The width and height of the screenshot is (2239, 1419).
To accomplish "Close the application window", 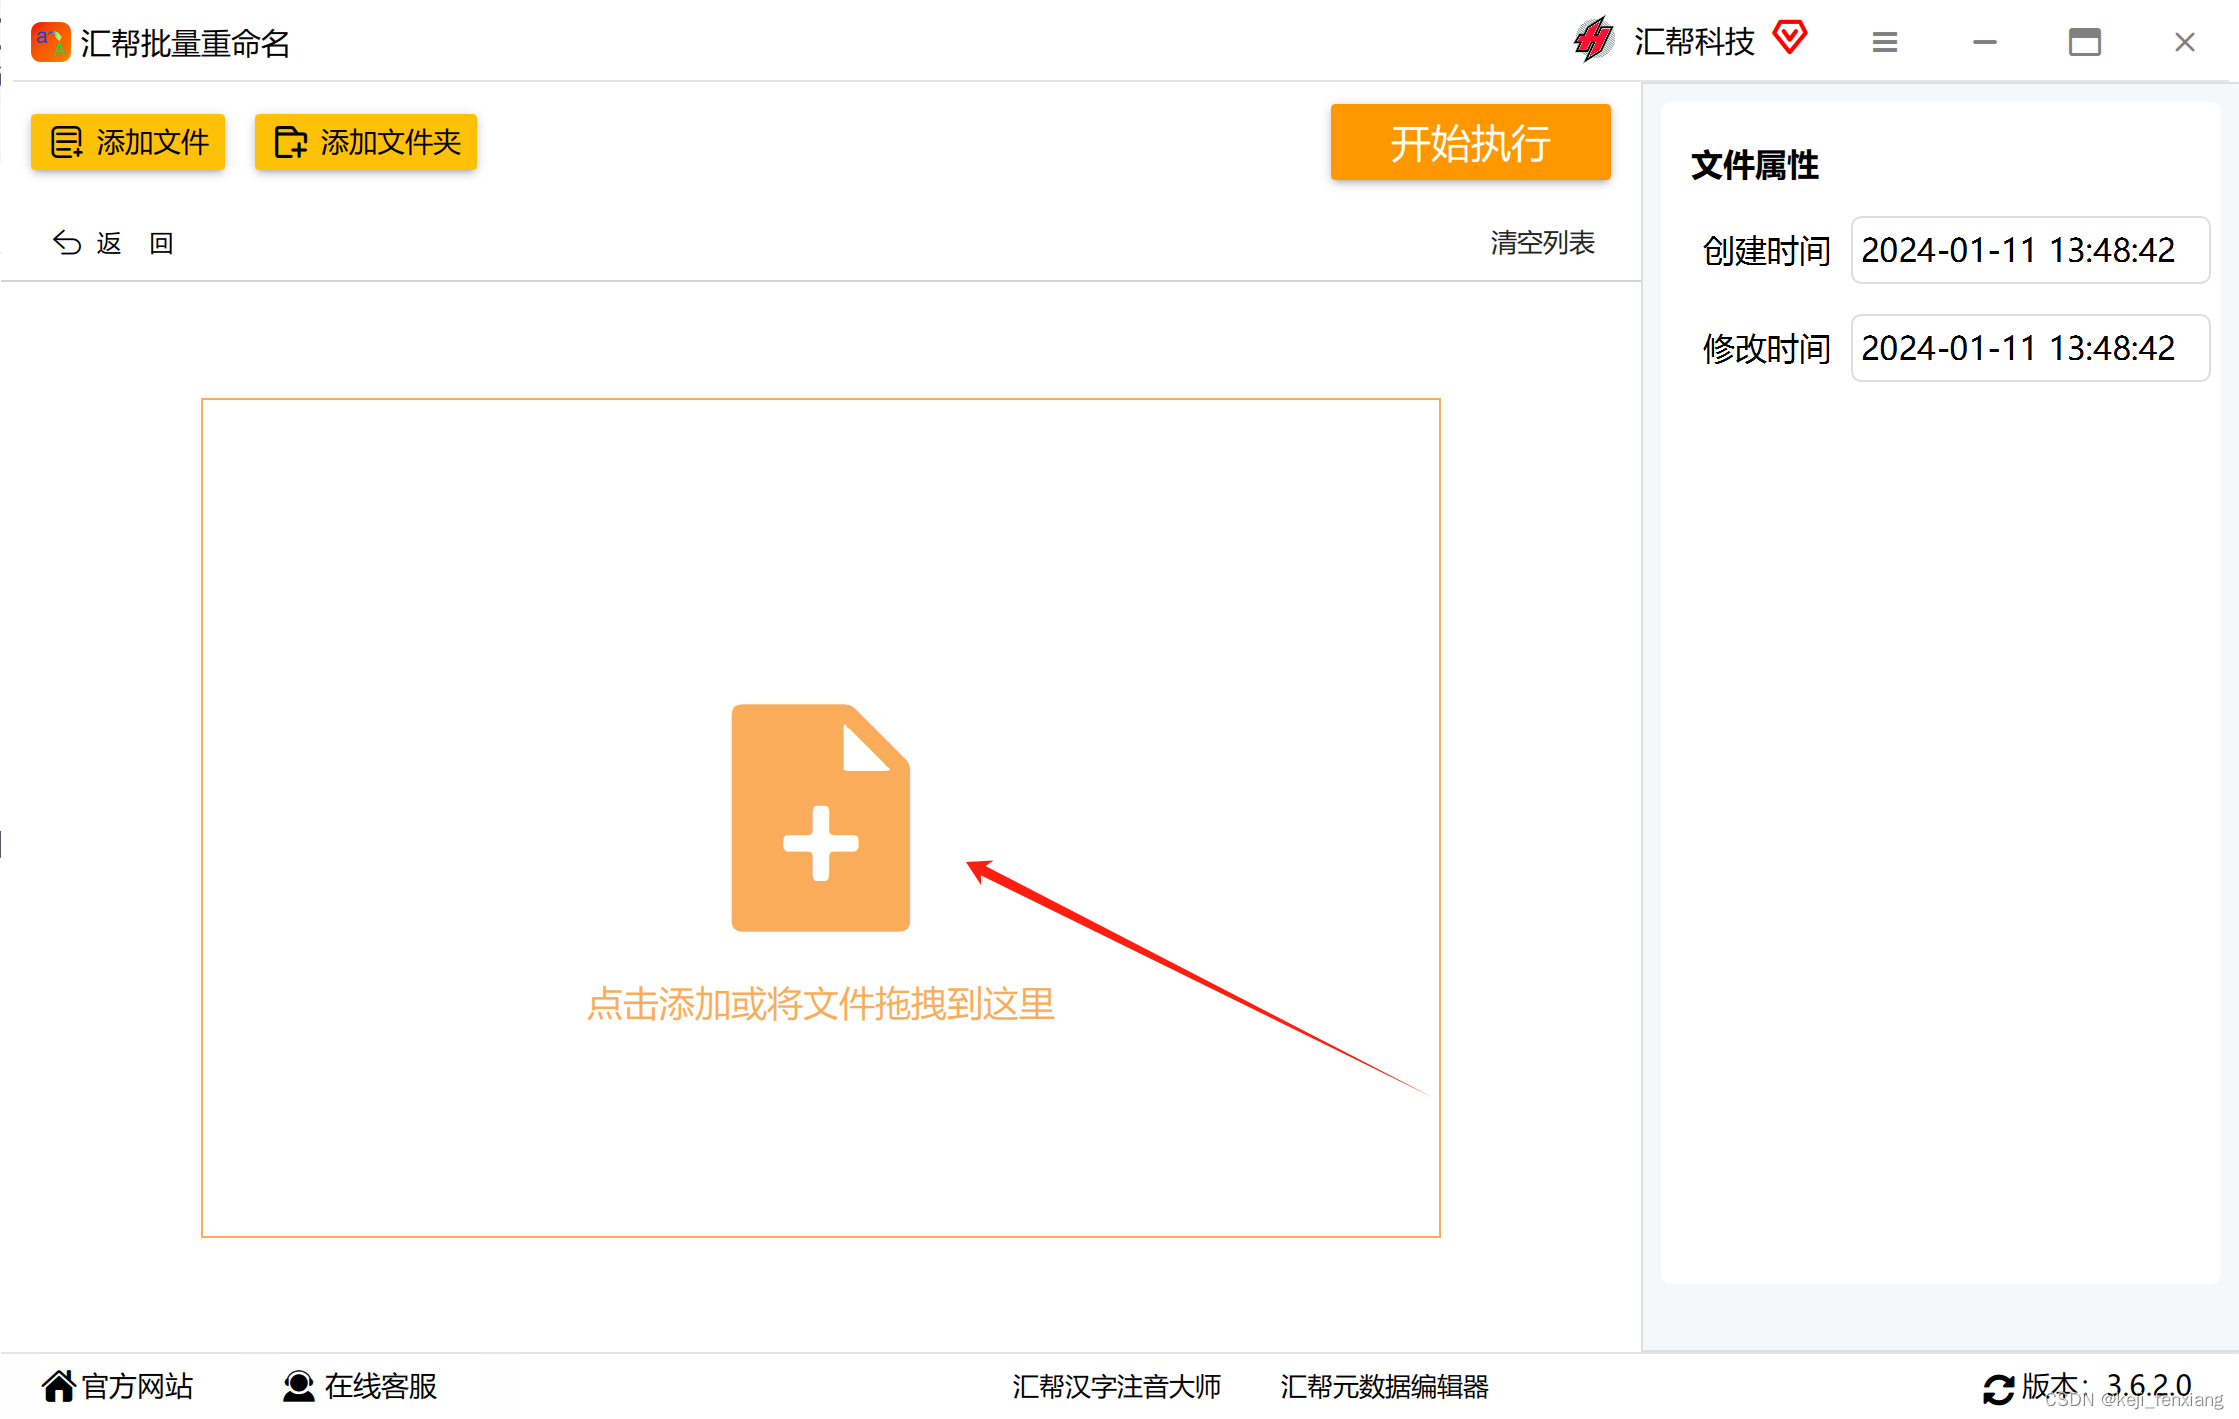I will click(2185, 42).
